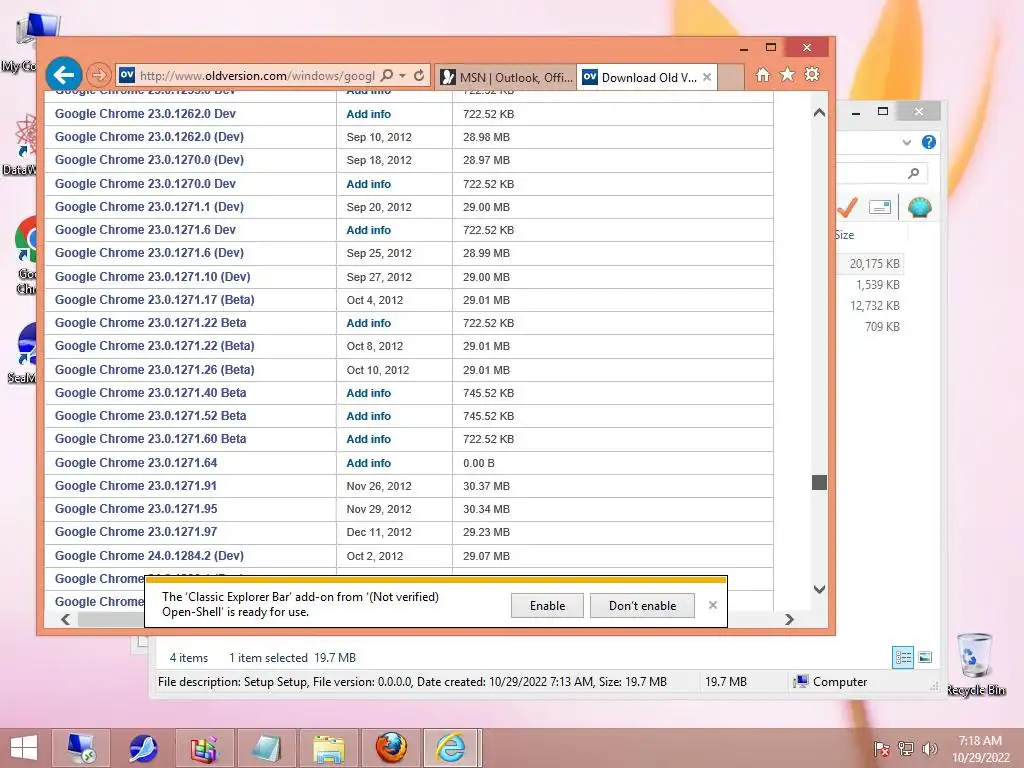
Task: Switch to the MSN | Outlook tab
Action: click(507, 77)
